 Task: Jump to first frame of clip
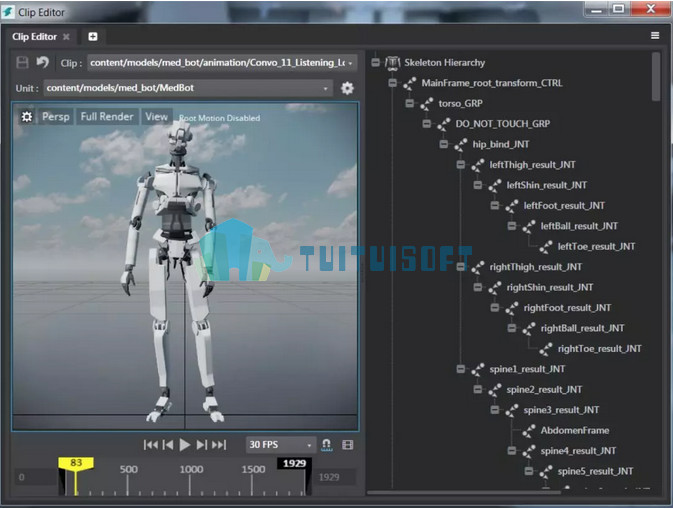point(150,445)
